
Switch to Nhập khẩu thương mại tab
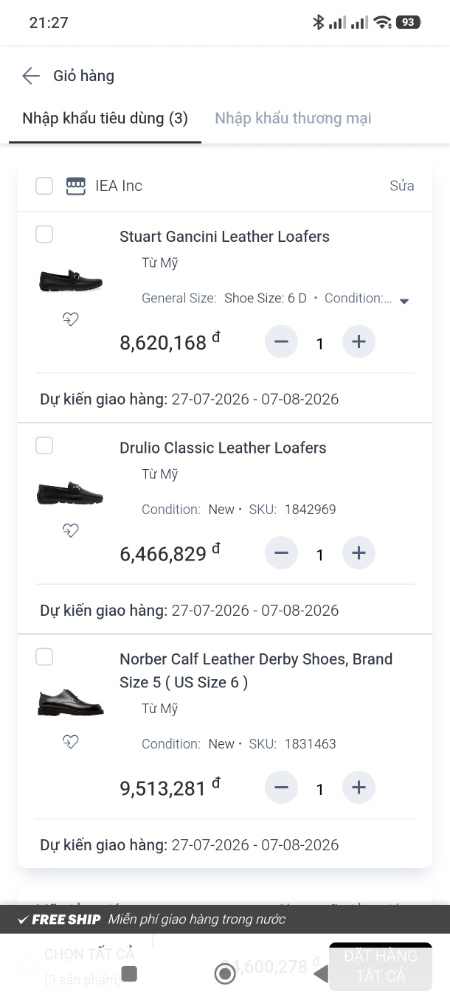click(293, 118)
